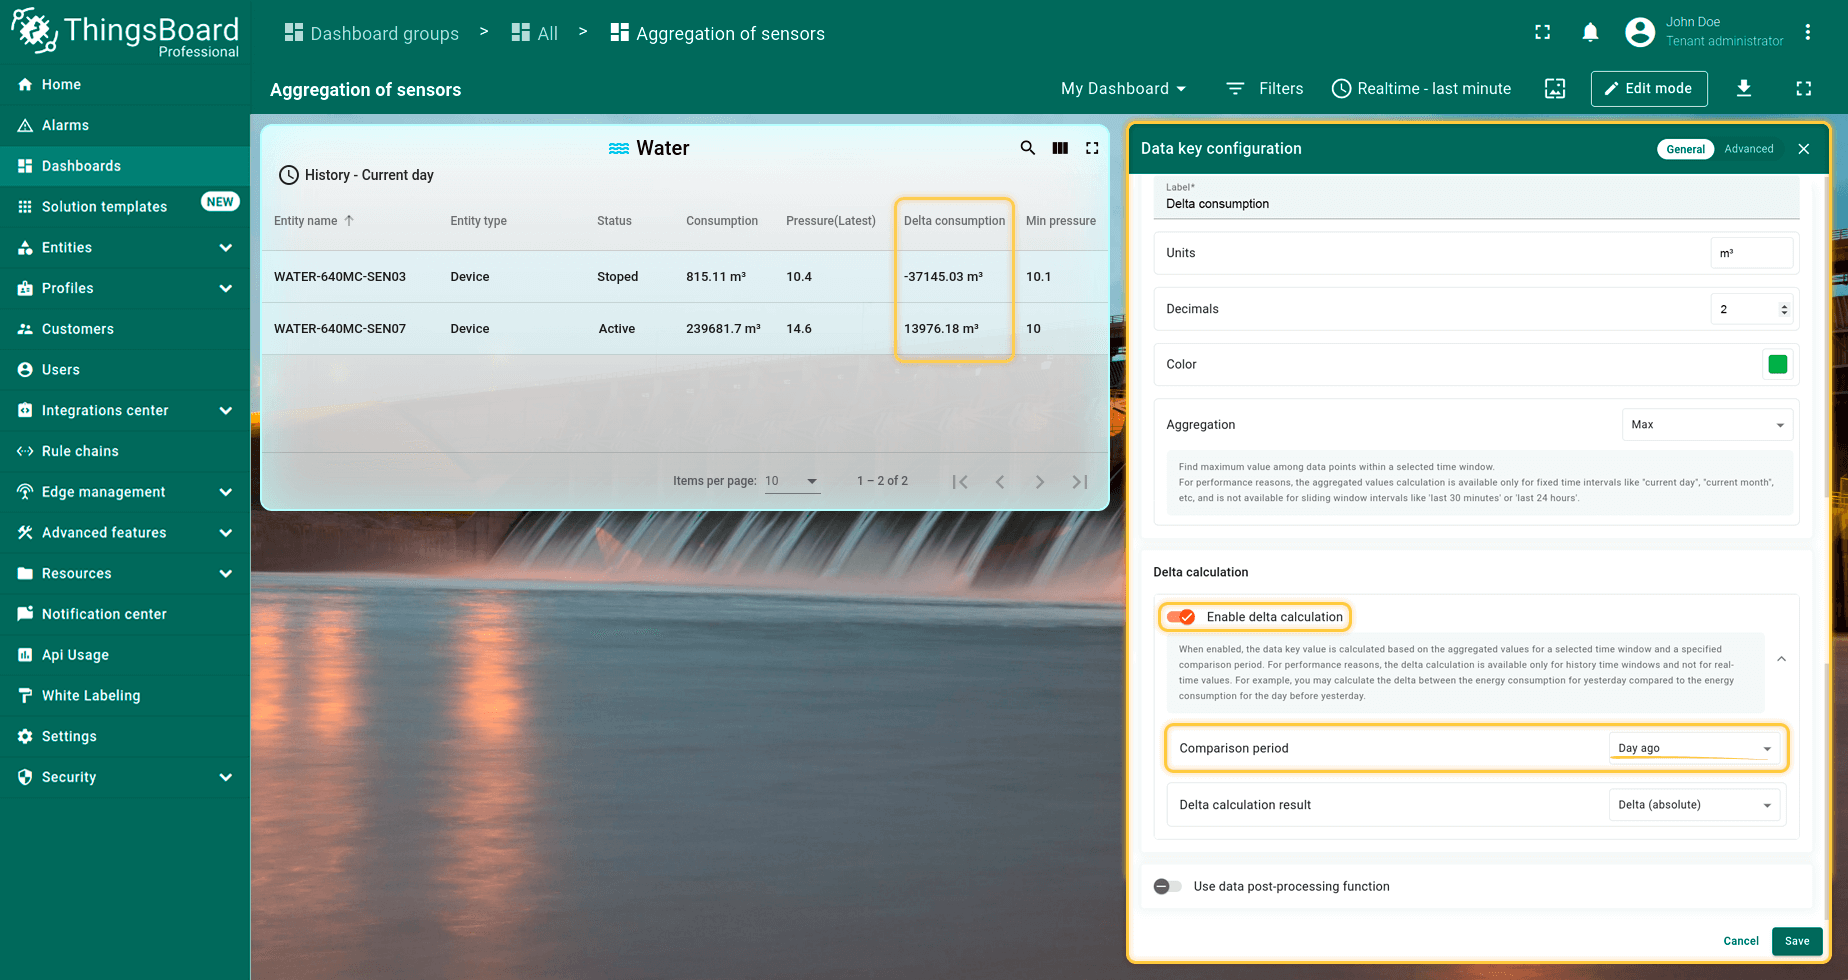Open the Comparison period dropdown
Screen dimensions: 1848x980
click(1693, 748)
